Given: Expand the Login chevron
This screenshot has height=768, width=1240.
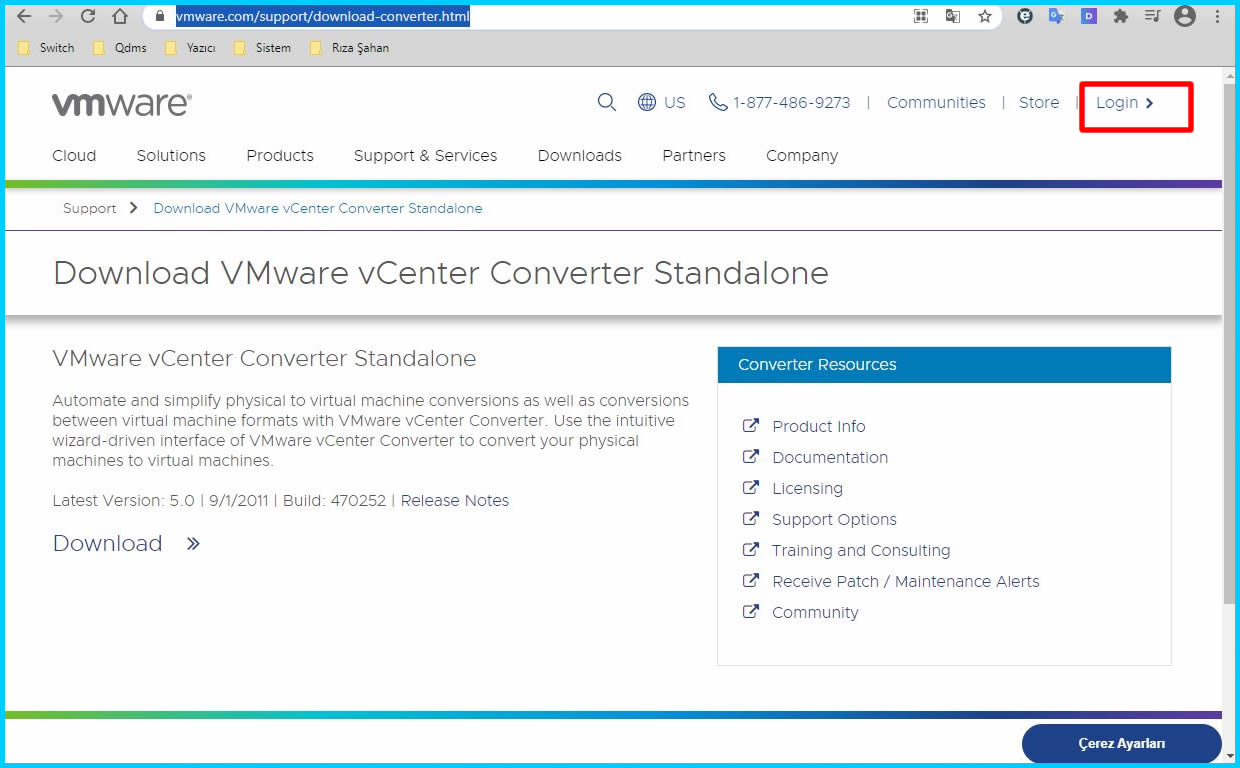Looking at the screenshot, I should click(1150, 102).
